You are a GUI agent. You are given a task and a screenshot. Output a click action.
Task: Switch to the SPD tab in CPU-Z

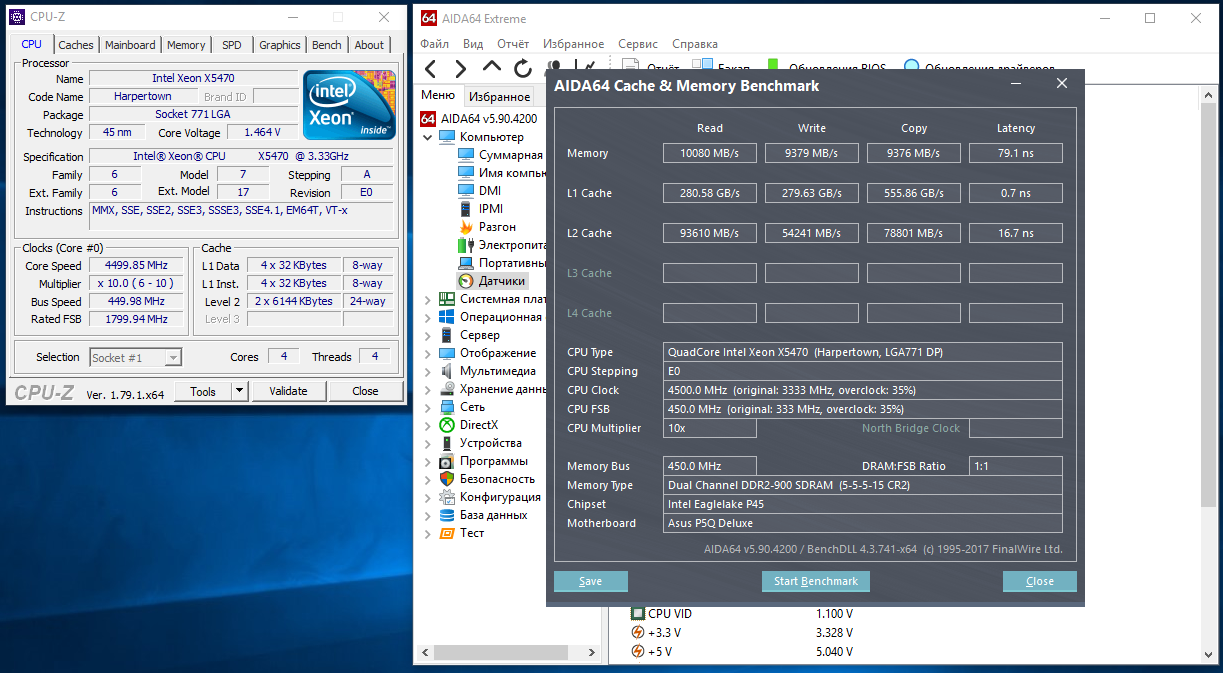[x=232, y=45]
